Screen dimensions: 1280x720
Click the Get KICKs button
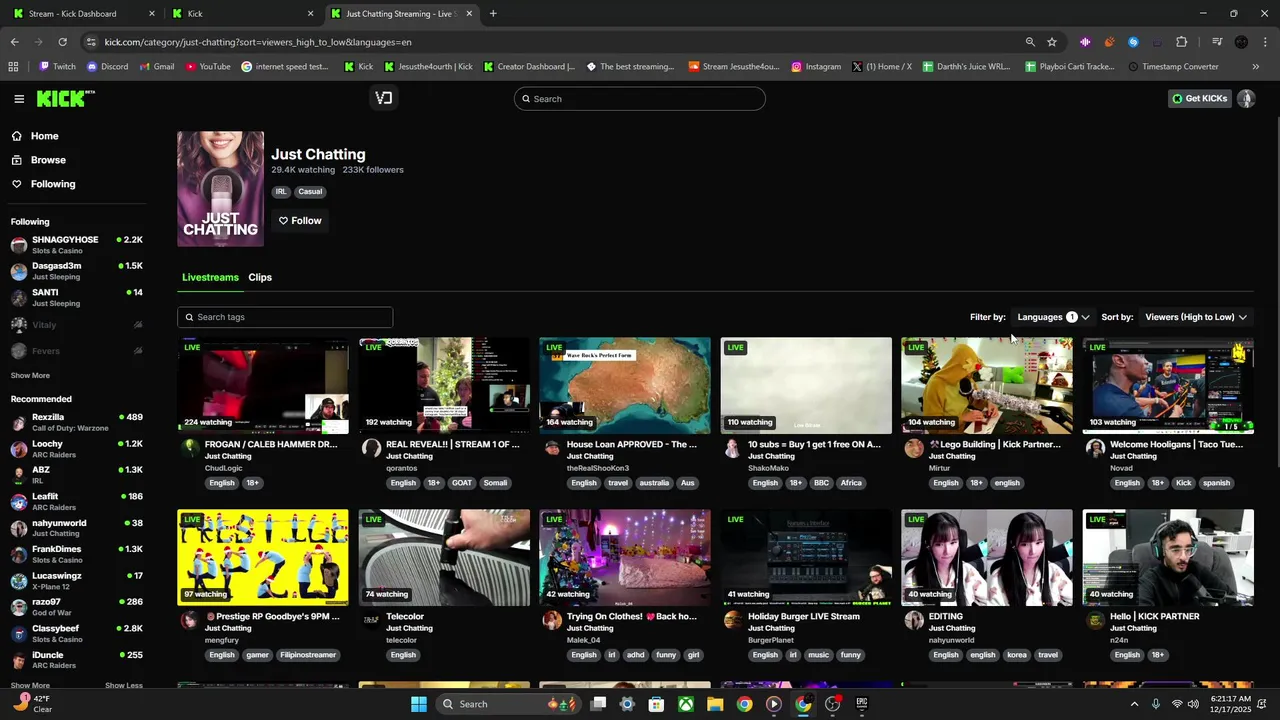click(x=1199, y=99)
